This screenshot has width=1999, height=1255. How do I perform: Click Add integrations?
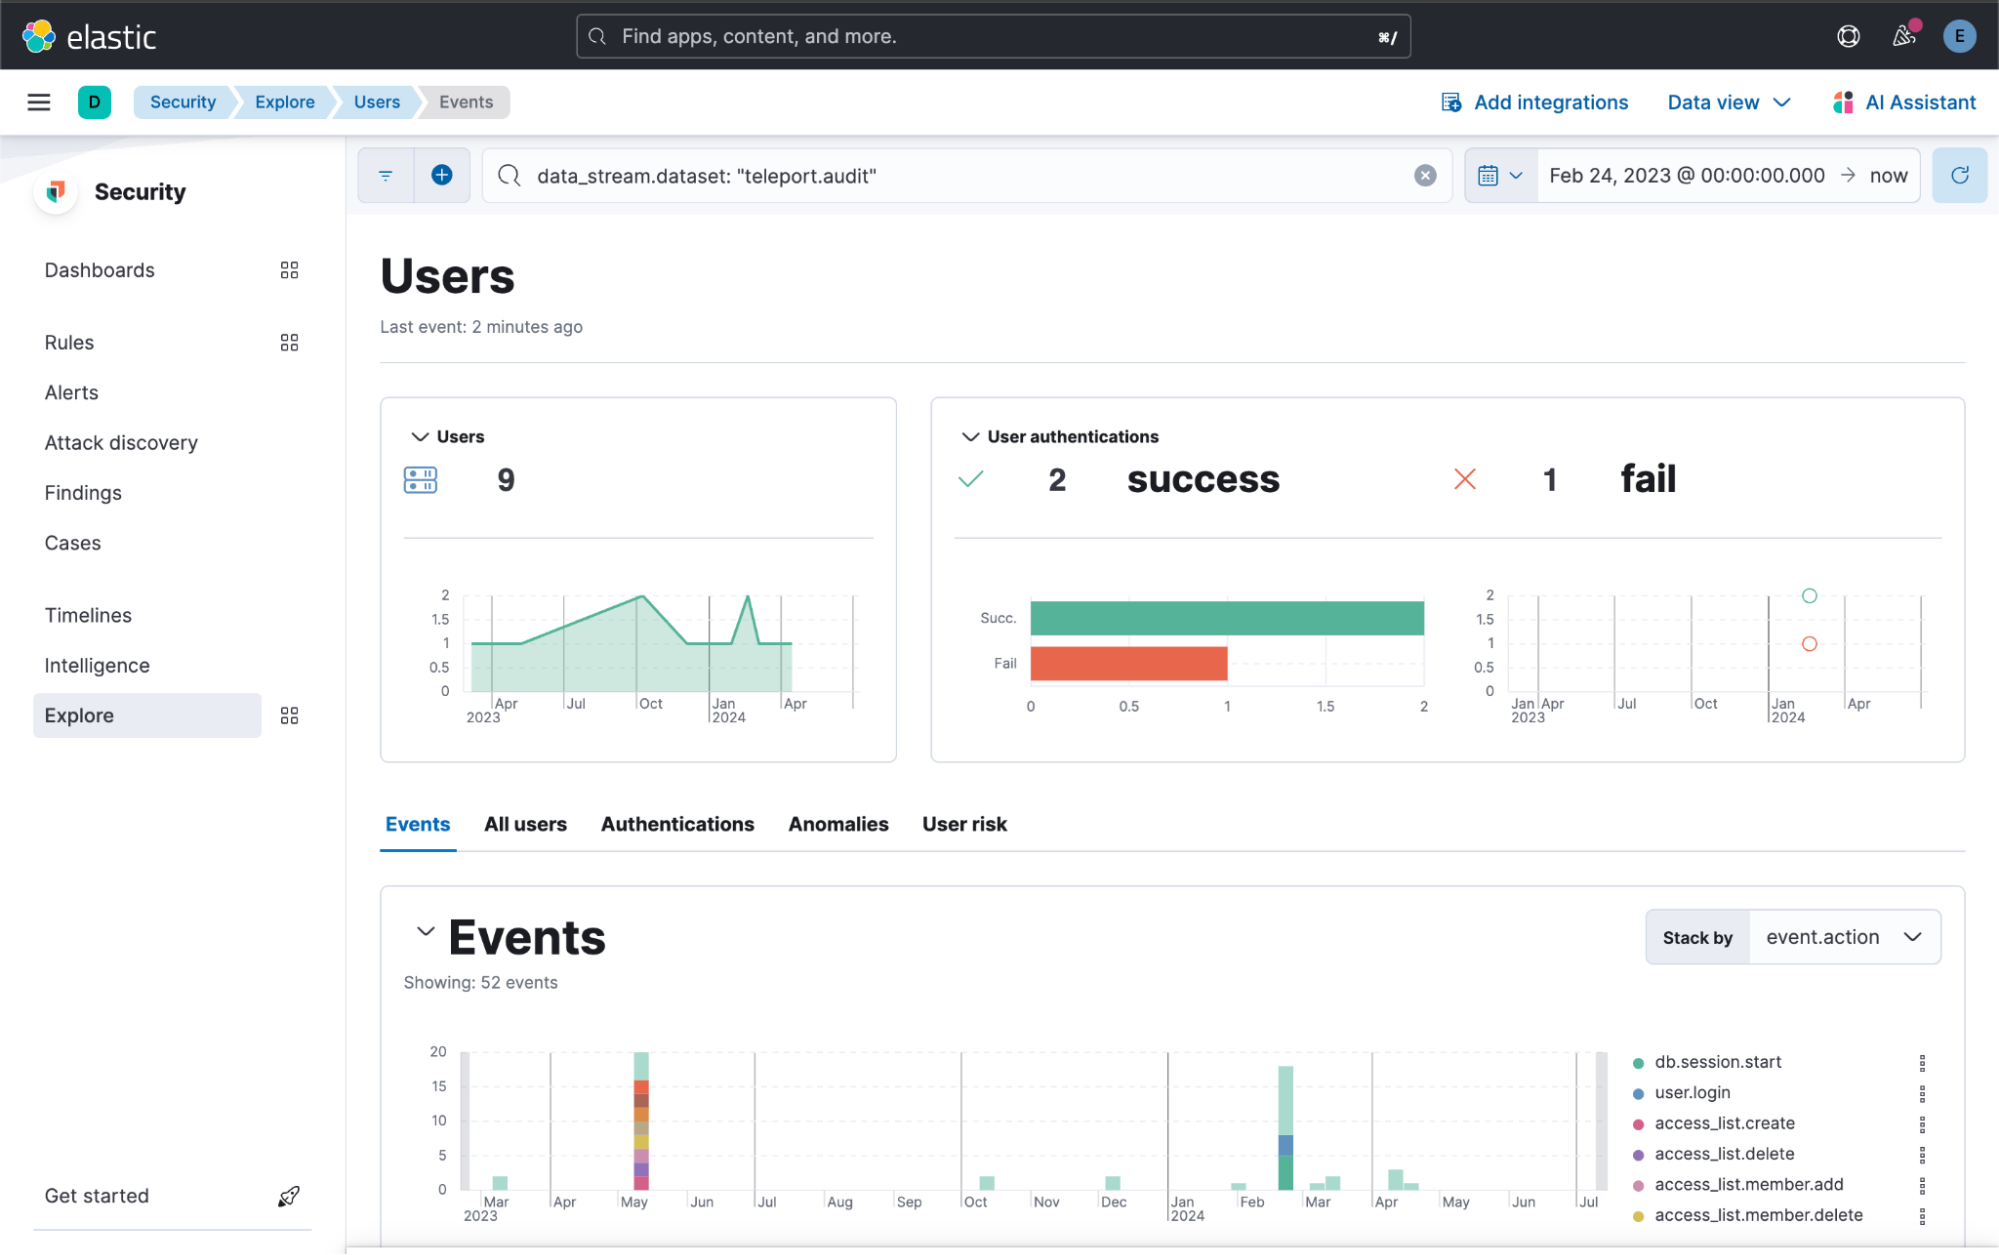(x=1535, y=102)
